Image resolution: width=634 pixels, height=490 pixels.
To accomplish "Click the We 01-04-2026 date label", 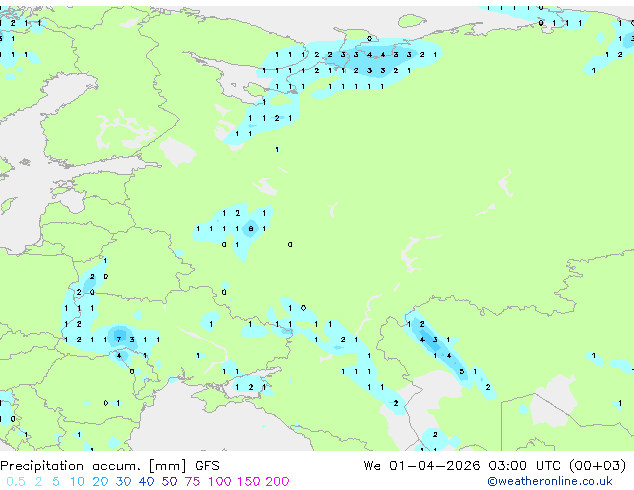I will [422, 466].
